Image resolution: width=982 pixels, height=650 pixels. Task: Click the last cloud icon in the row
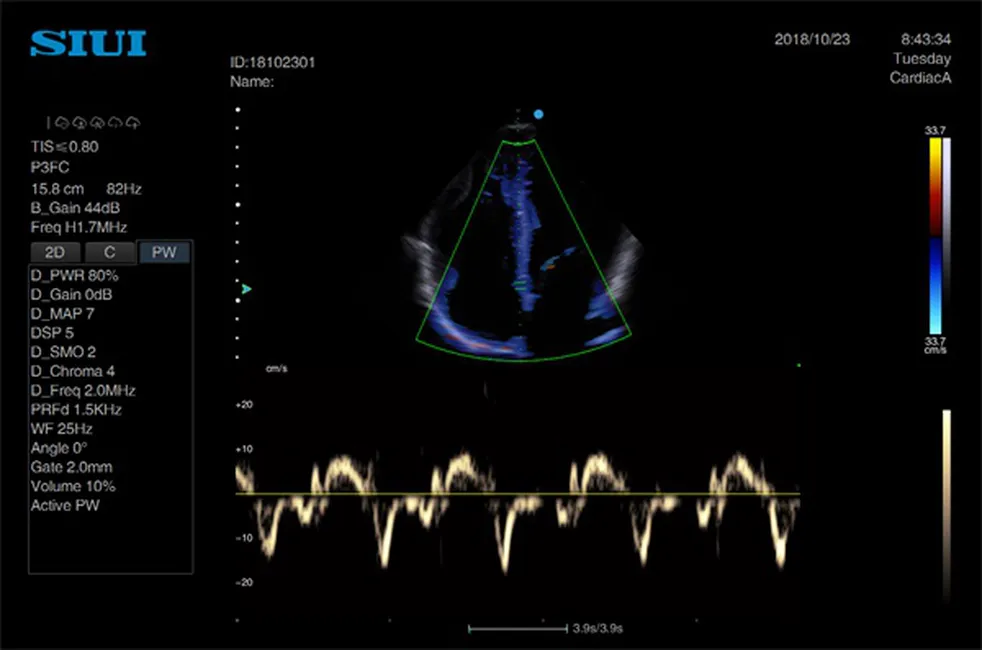click(133, 123)
